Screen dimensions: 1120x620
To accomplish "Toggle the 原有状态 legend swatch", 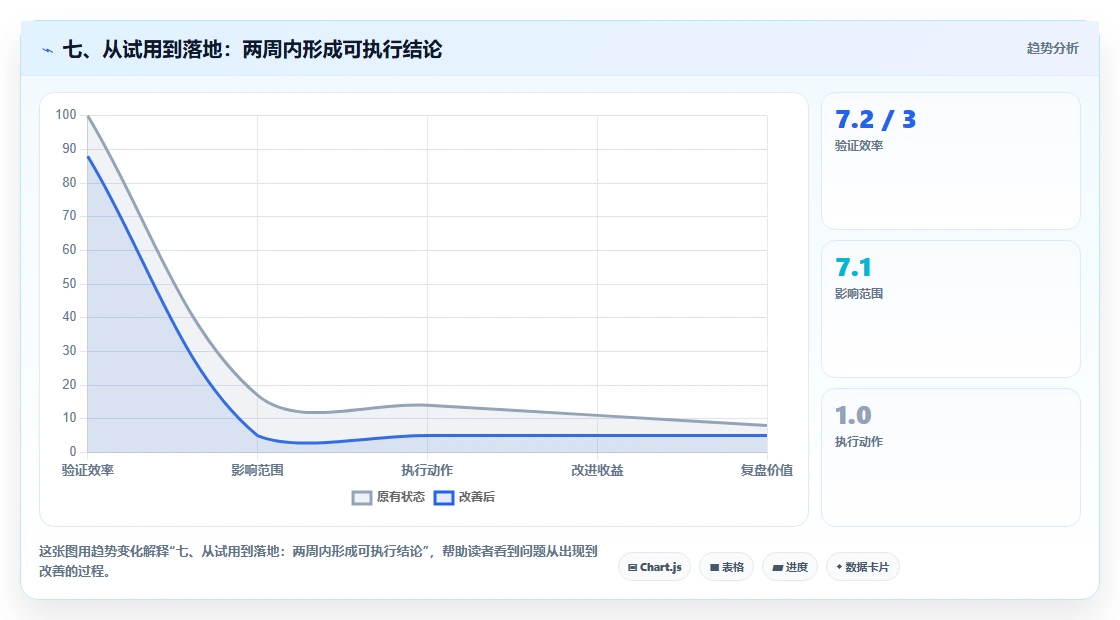I will [362, 497].
